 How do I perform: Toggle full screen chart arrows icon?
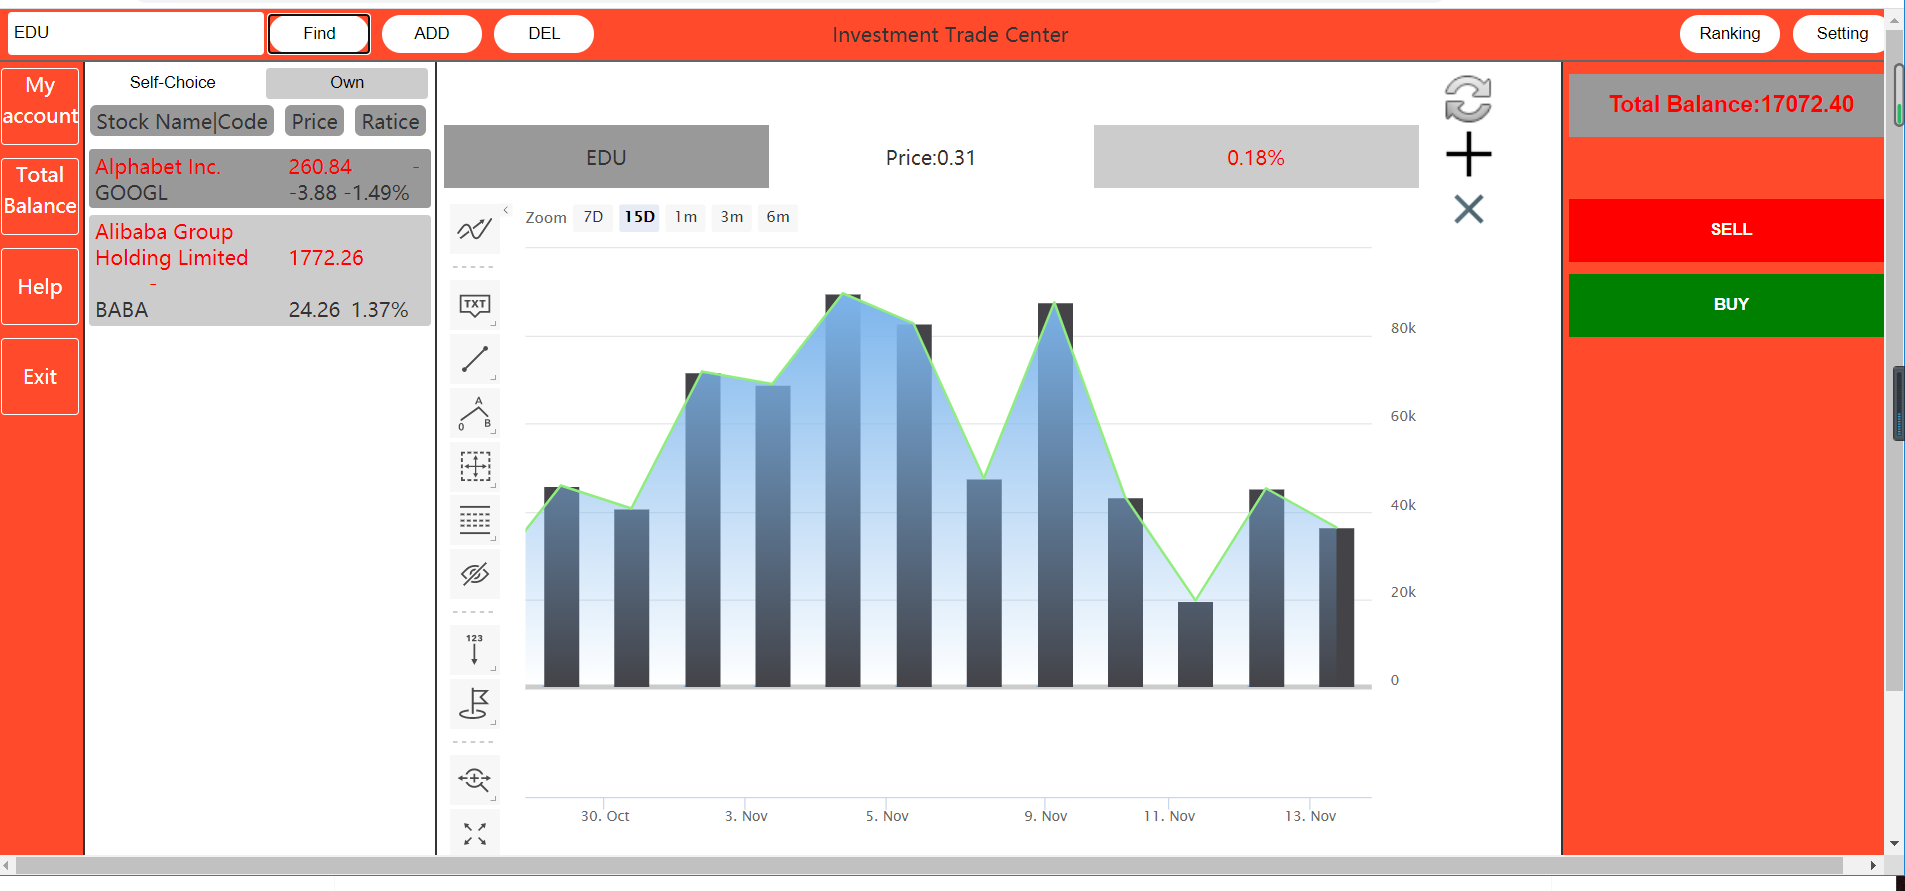tap(475, 833)
